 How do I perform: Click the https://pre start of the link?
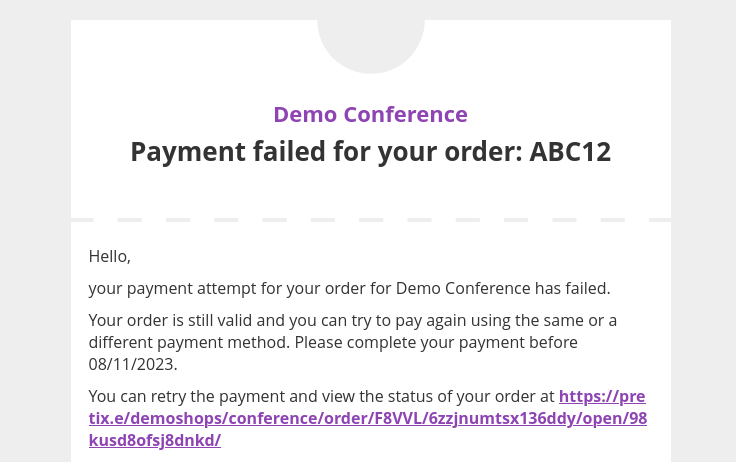pos(601,396)
